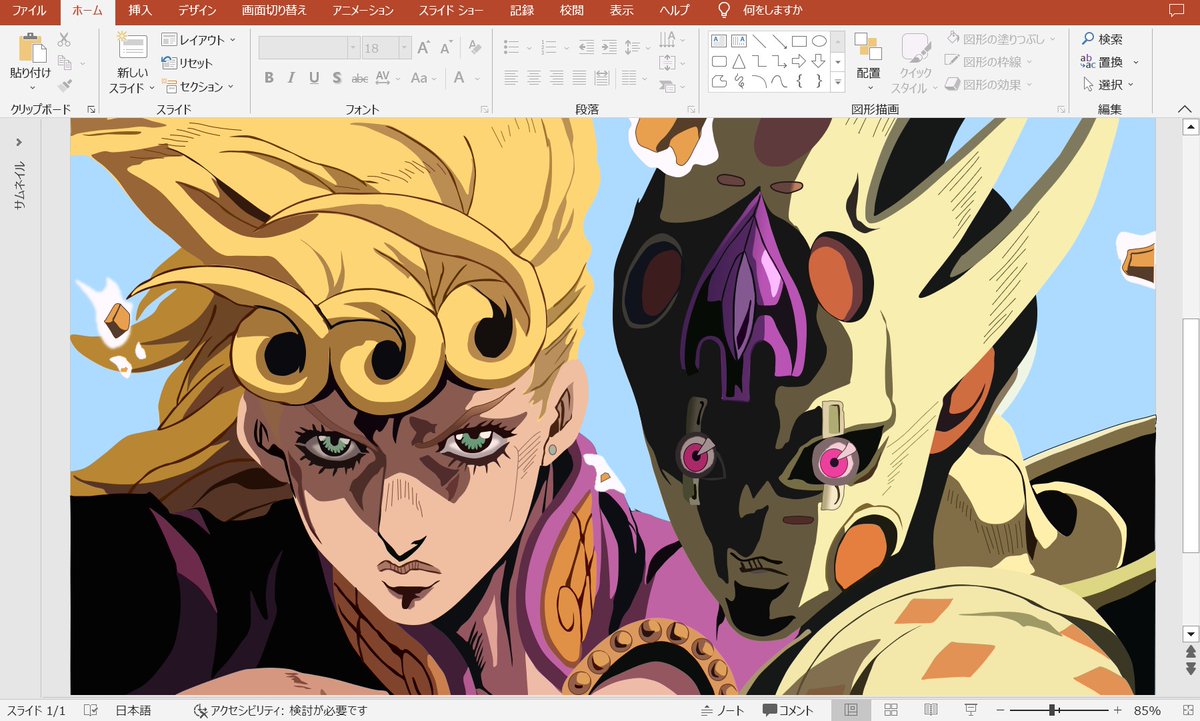Open the font size dropdown arrow

405,47
